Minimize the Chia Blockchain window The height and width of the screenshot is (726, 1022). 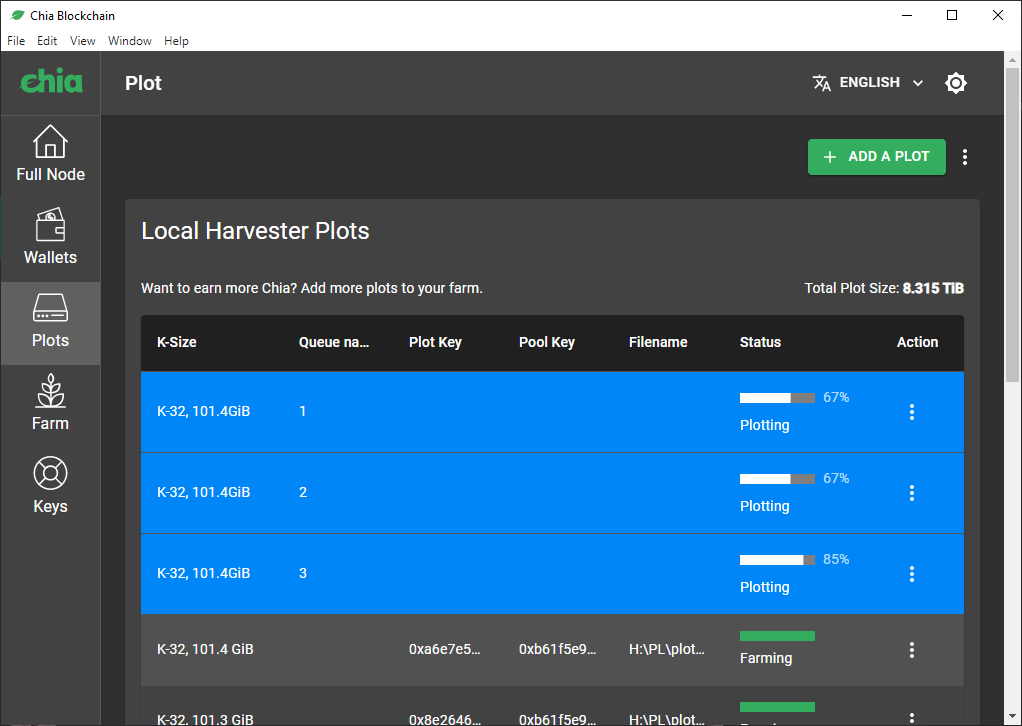pyautogui.click(x=907, y=15)
